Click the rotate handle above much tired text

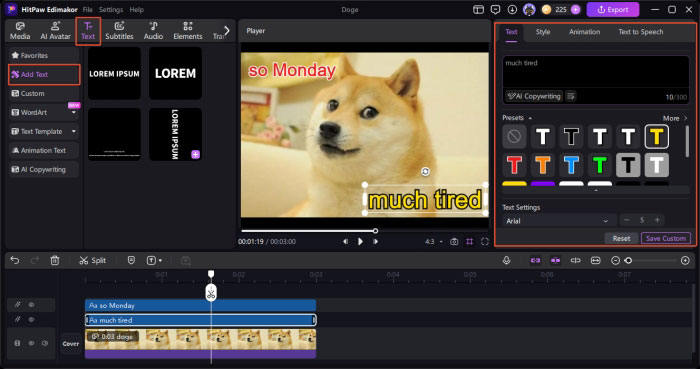pyautogui.click(x=425, y=171)
